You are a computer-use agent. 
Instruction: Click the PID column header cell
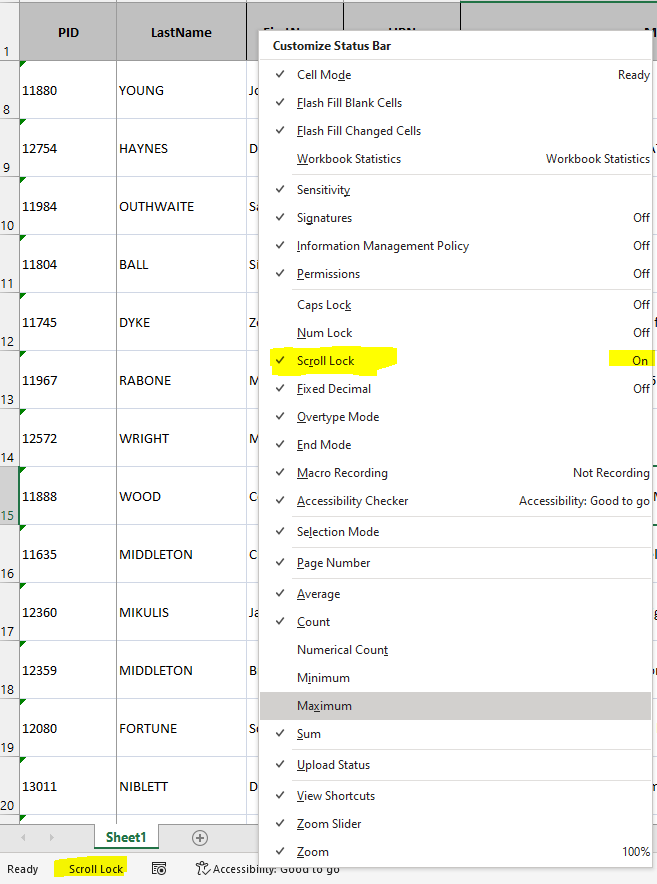click(x=68, y=32)
